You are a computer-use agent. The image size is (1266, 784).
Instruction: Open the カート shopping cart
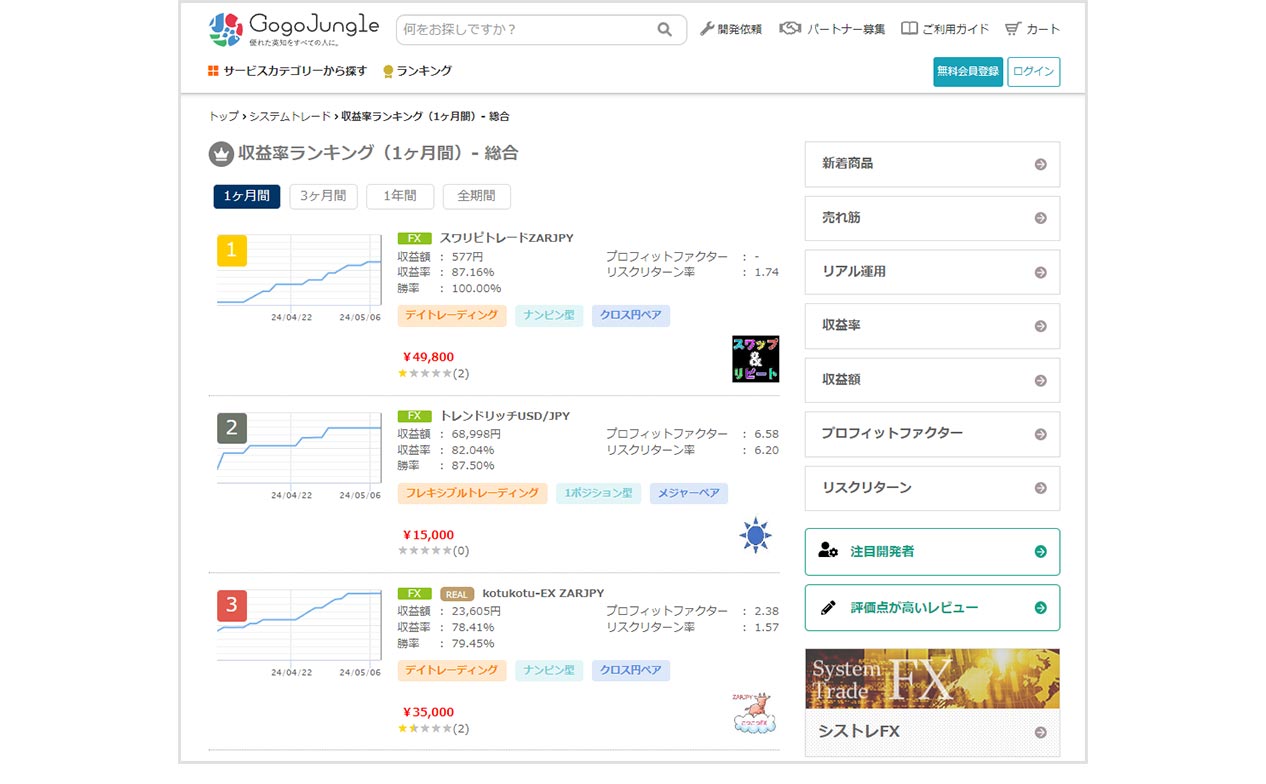point(1033,29)
